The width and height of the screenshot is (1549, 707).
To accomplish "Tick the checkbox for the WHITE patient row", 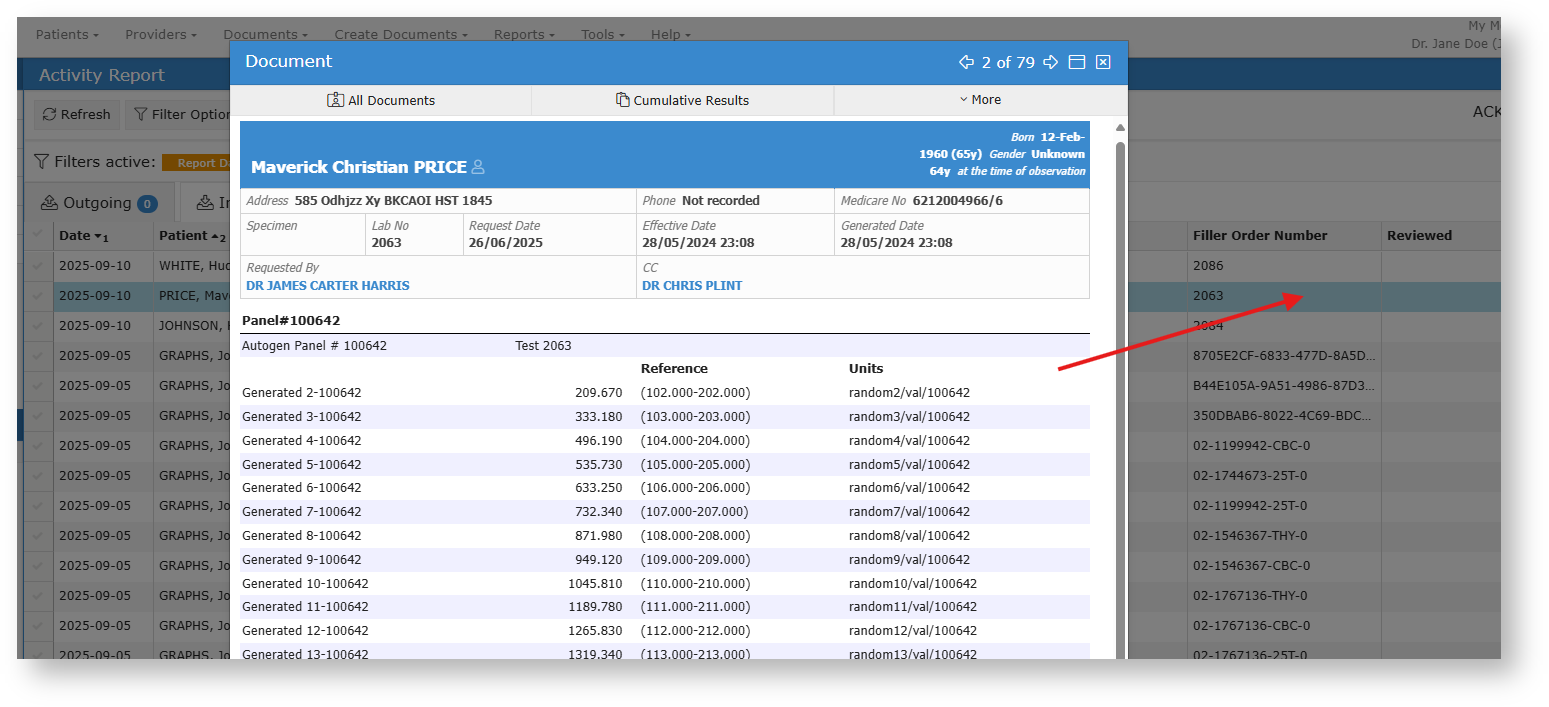I will (x=38, y=266).
